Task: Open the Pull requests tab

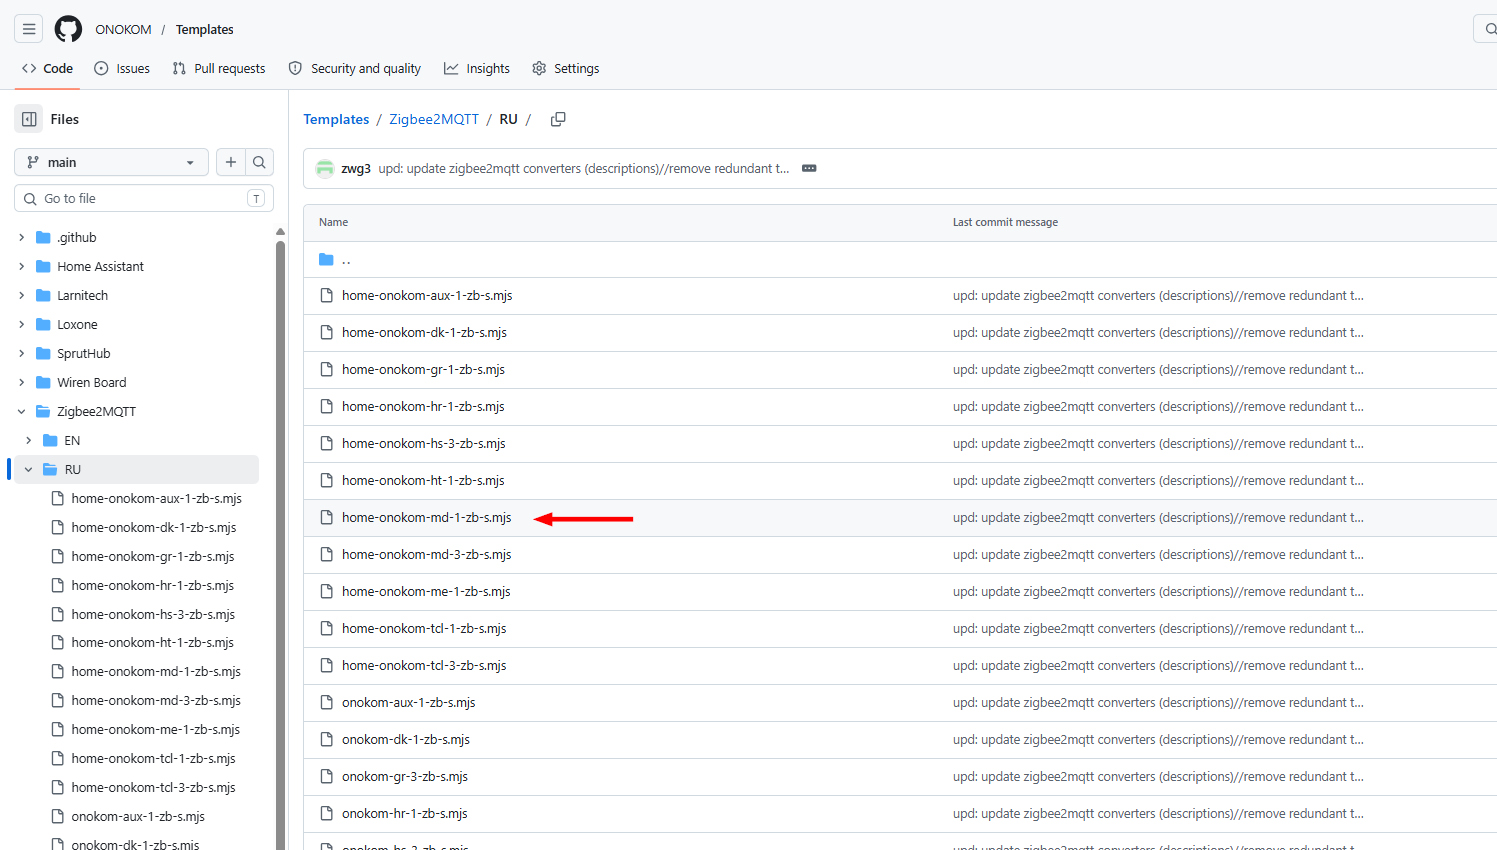Action: pyautogui.click(x=219, y=69)
